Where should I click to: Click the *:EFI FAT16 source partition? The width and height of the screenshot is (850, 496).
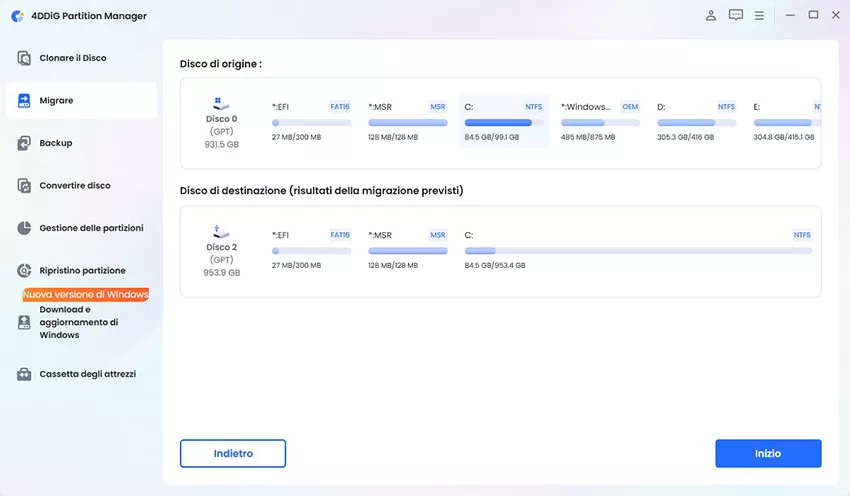(311, 121)
